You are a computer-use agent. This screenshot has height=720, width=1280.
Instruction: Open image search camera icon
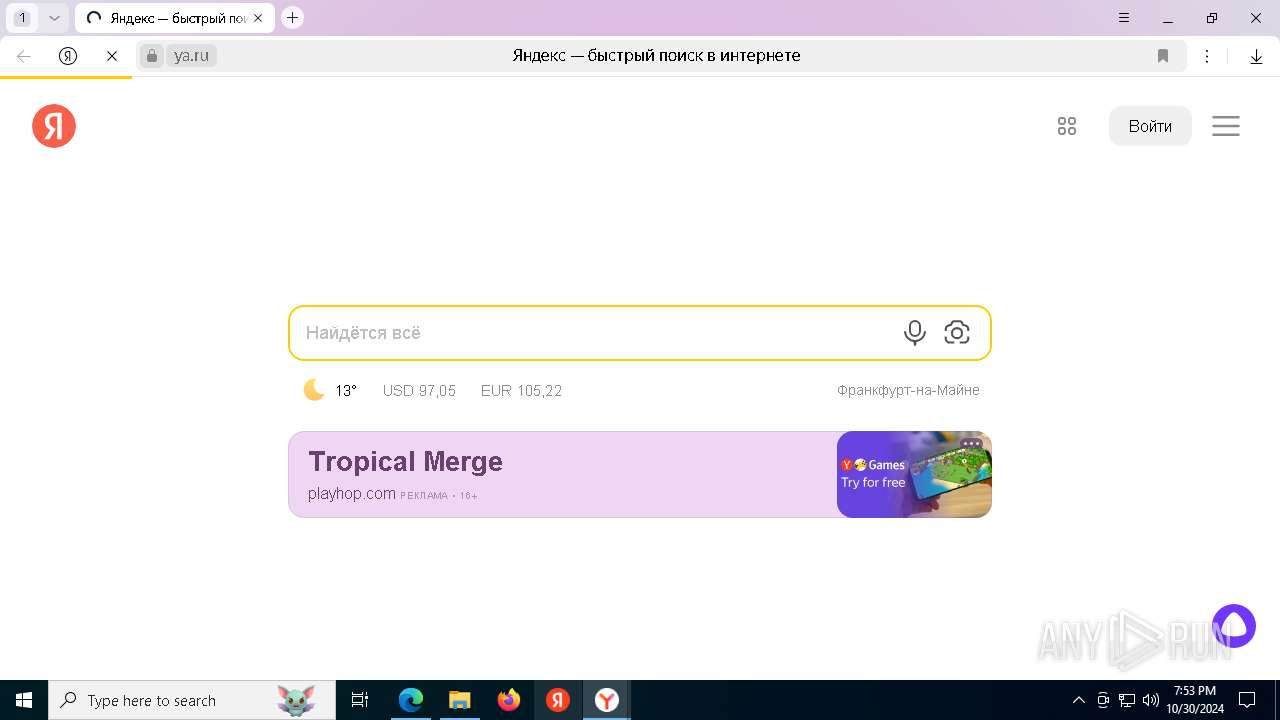[x=957, y=333]
